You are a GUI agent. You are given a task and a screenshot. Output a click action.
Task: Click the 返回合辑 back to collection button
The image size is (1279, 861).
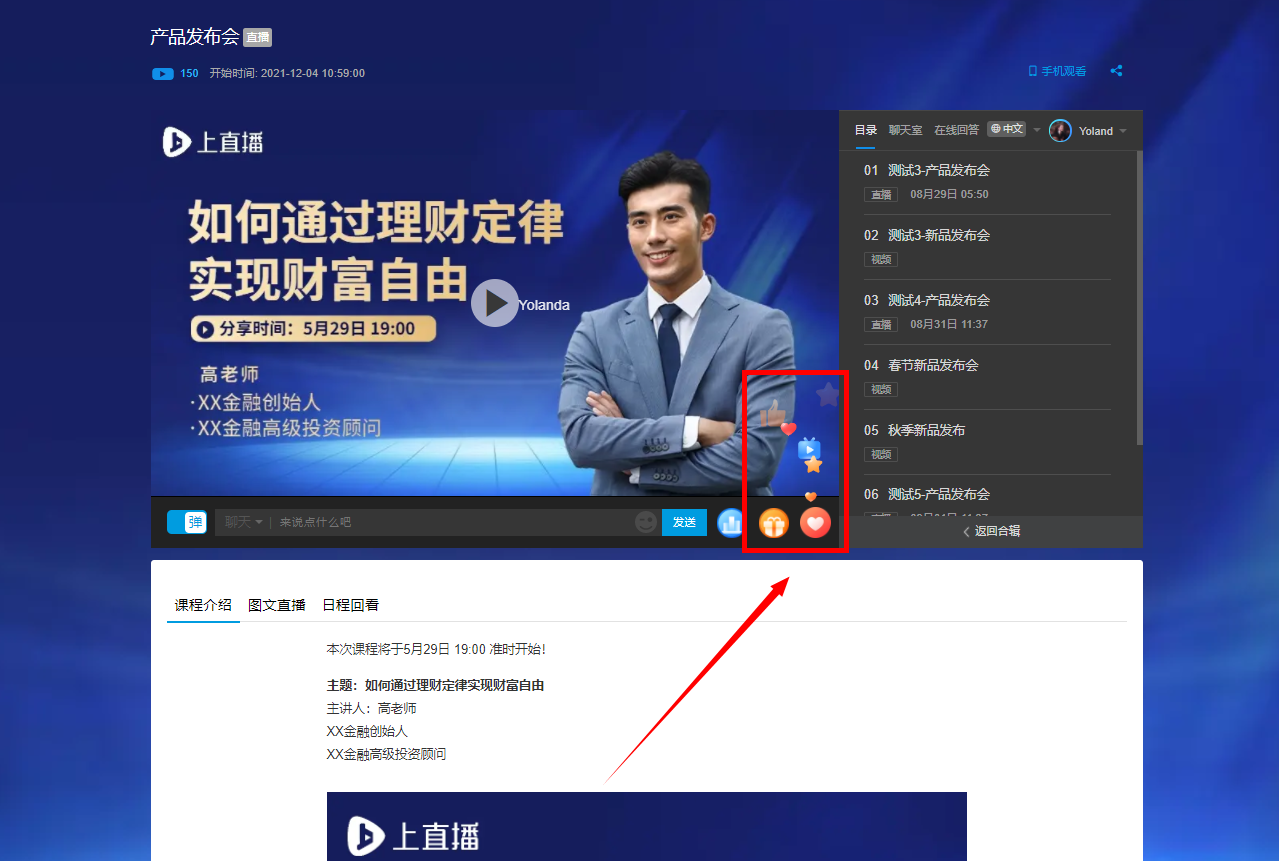tap(991, 531)
